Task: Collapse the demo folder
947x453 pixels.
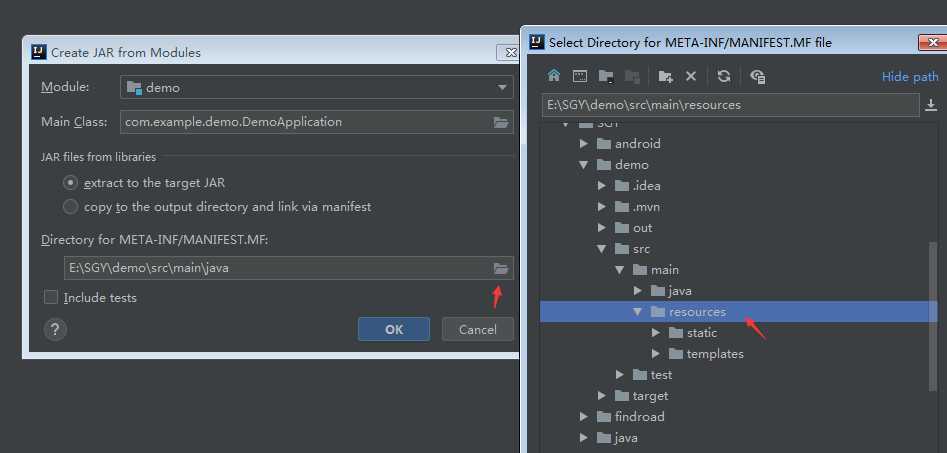Action: (583, 164)
